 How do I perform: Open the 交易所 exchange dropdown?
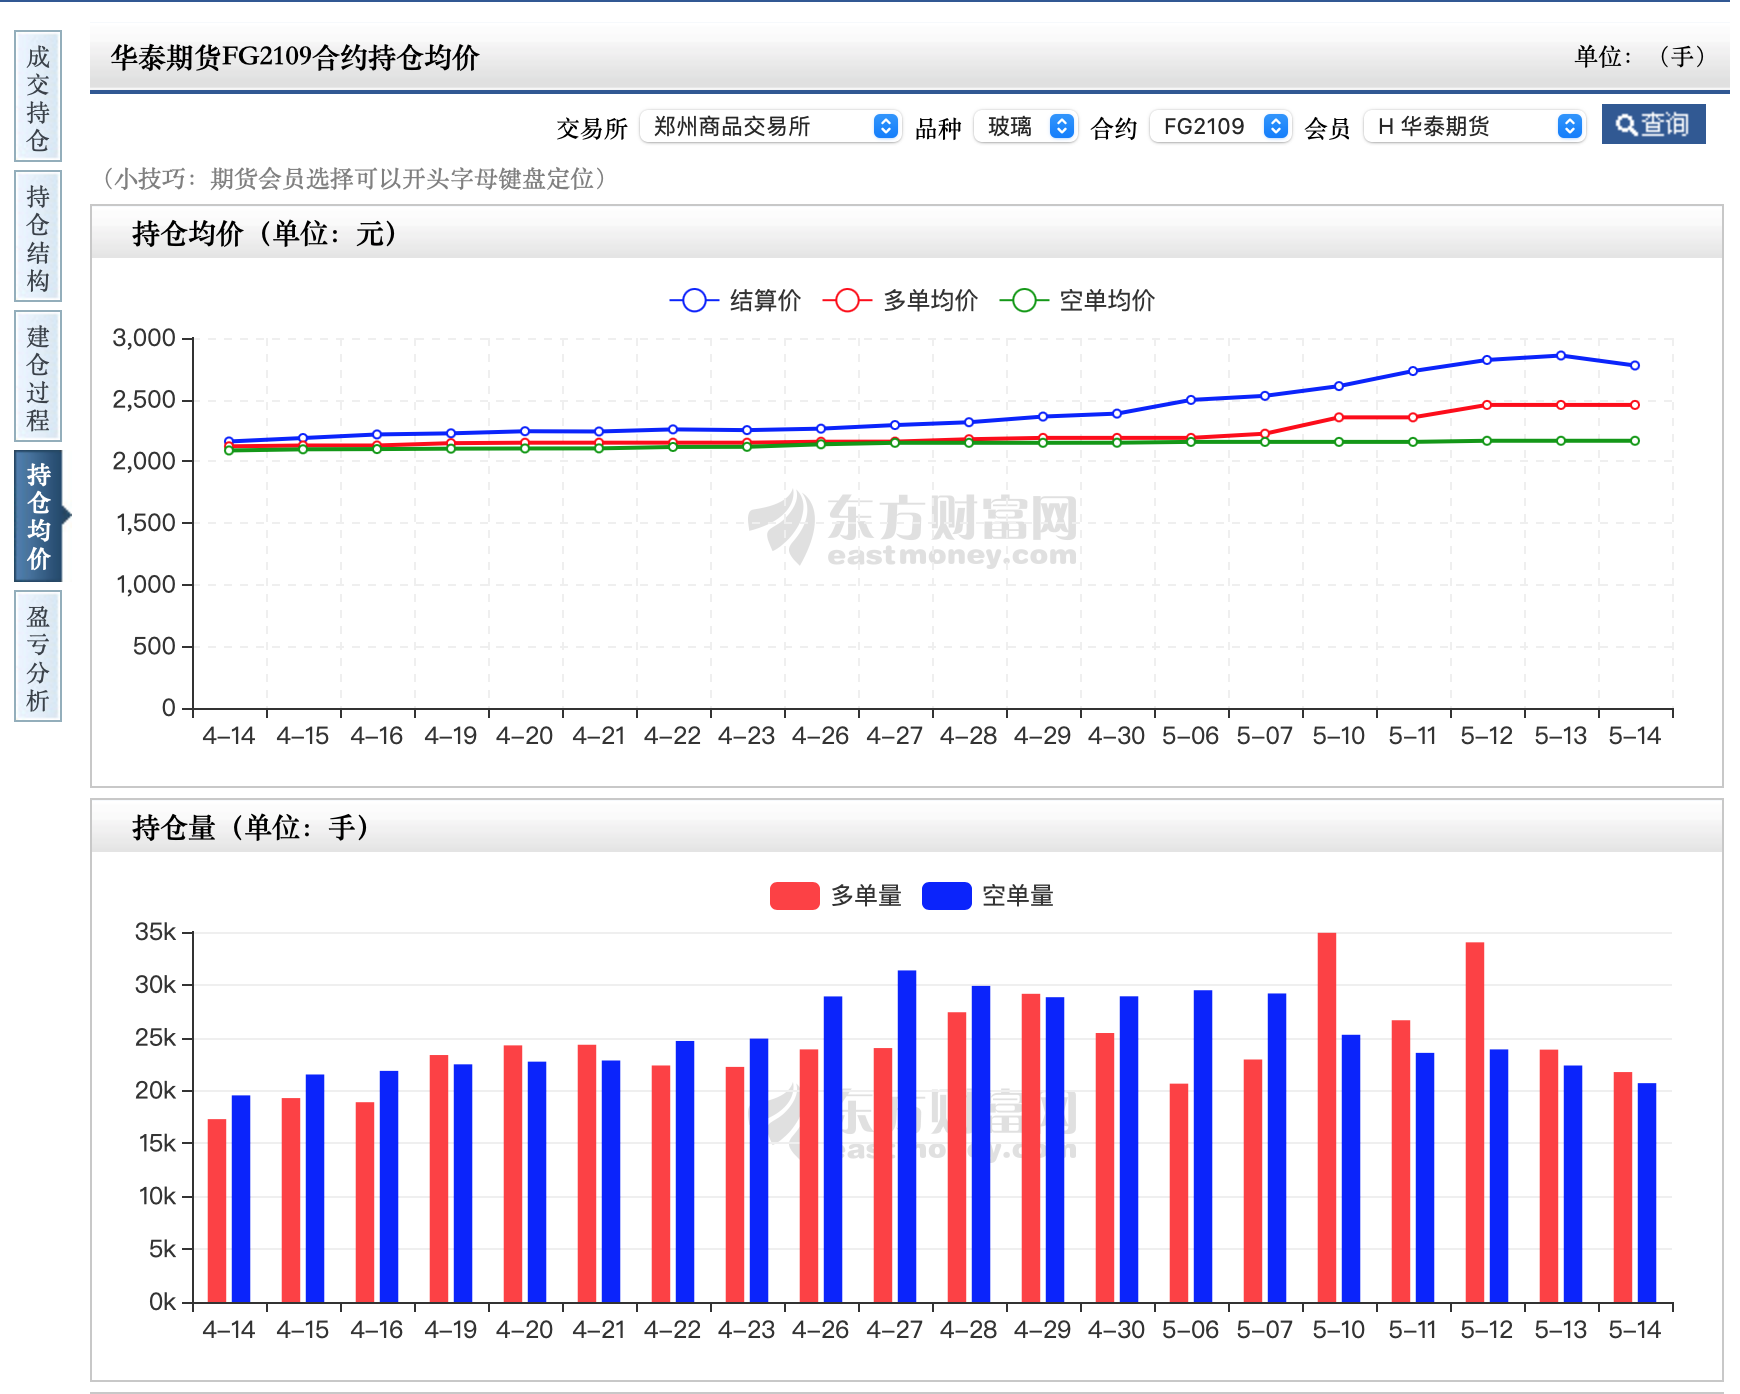click(770, 126)
